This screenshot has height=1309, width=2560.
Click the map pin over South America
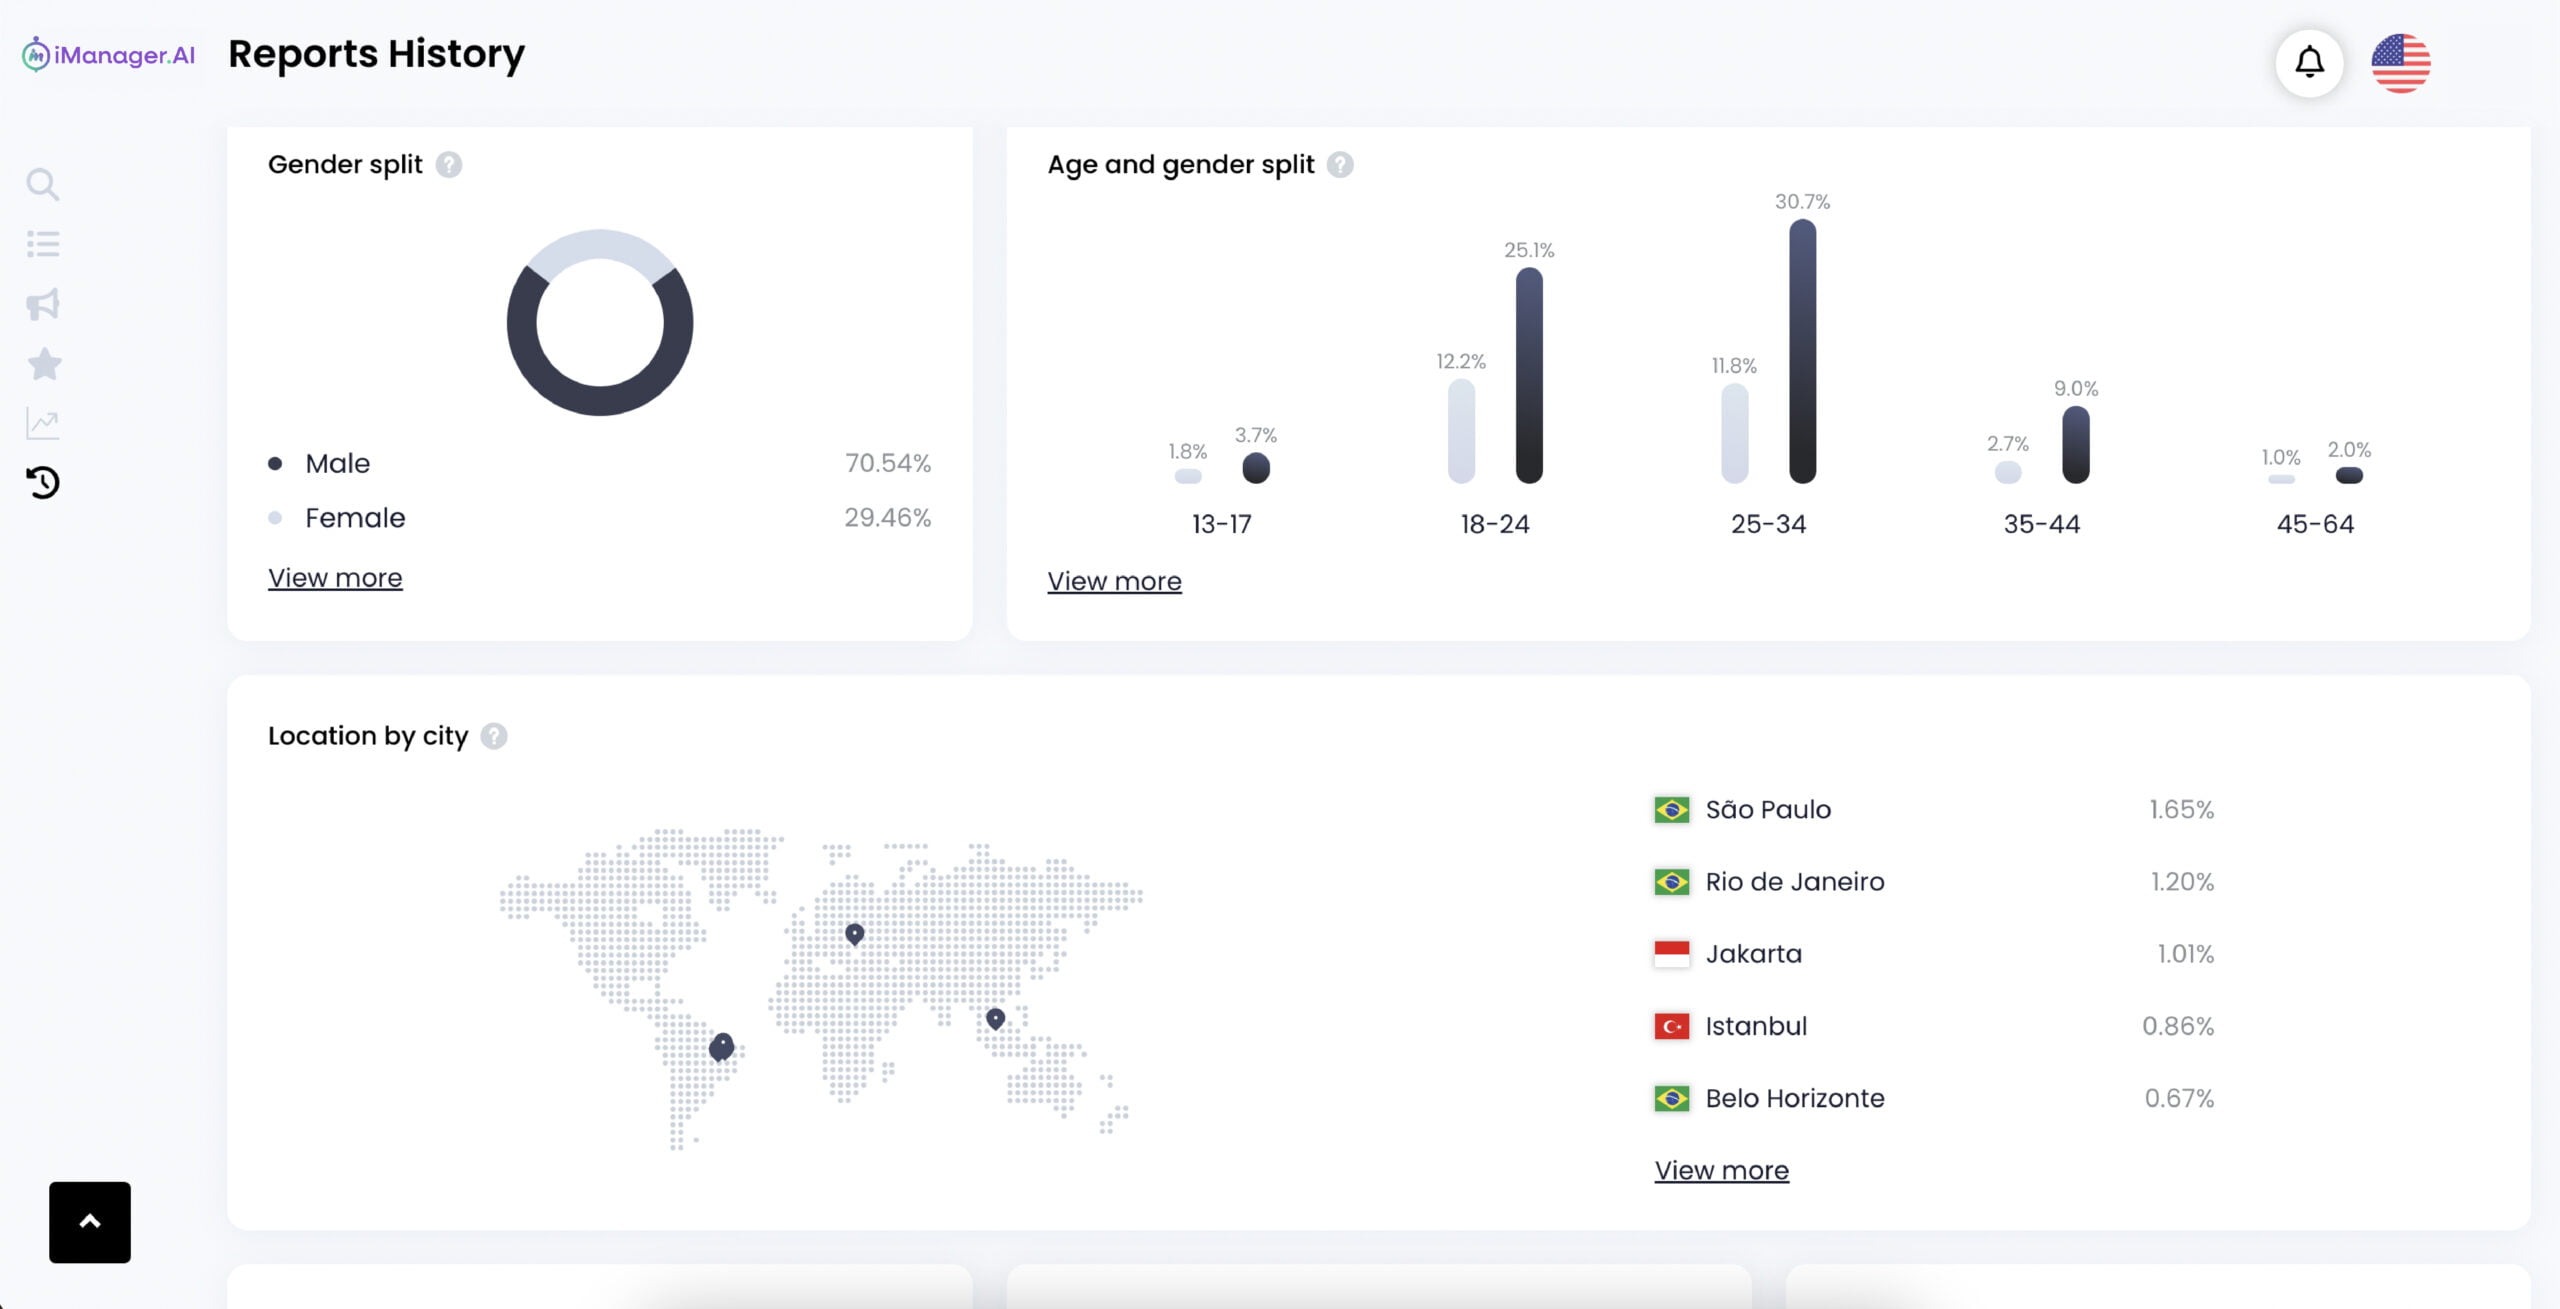coord(721,1045)
